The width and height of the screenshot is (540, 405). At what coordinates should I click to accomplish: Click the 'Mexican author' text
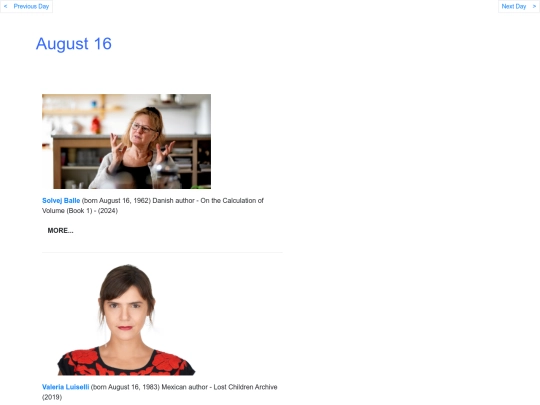[184, 387]
